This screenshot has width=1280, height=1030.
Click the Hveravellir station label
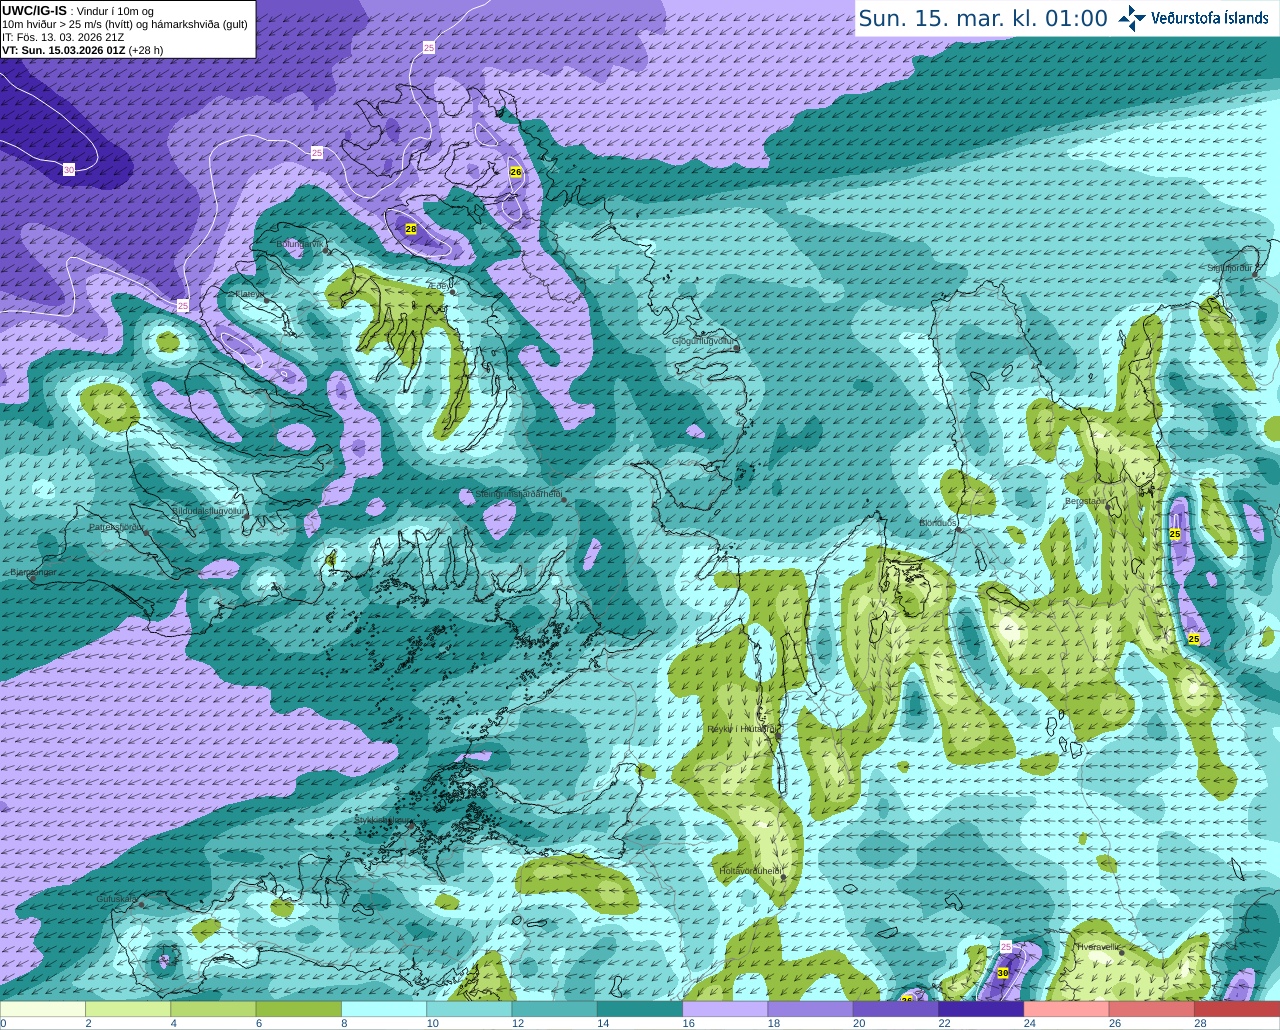[1099, 947]
